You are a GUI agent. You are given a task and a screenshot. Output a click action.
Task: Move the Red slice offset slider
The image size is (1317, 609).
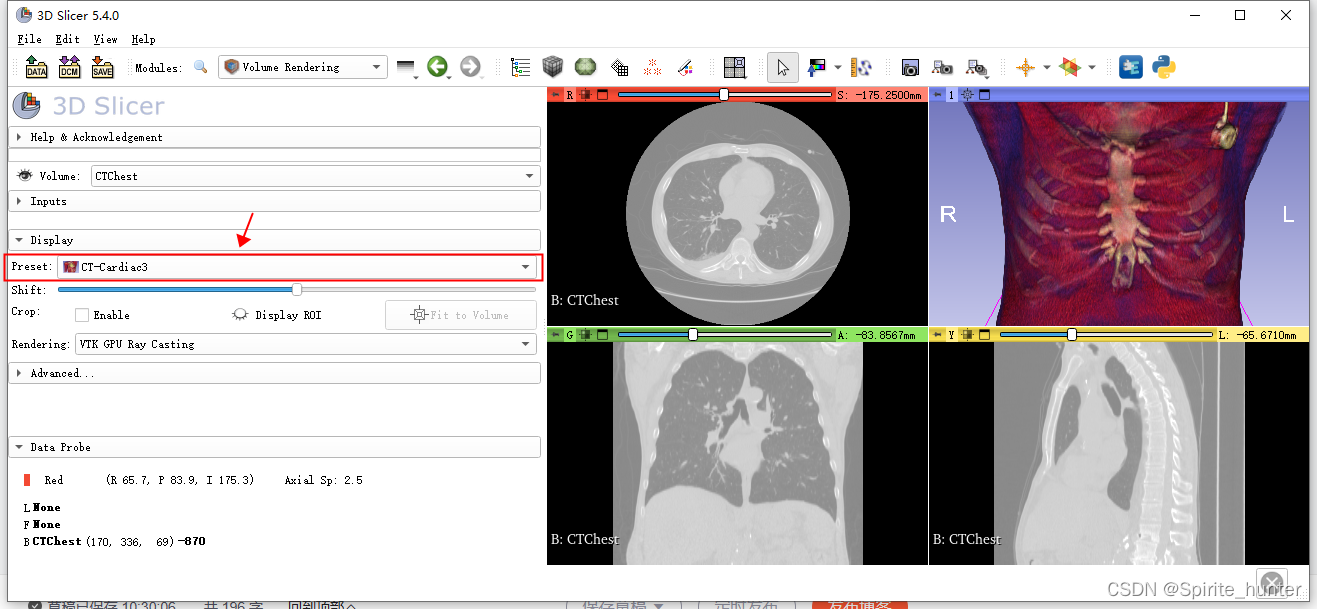724,95
